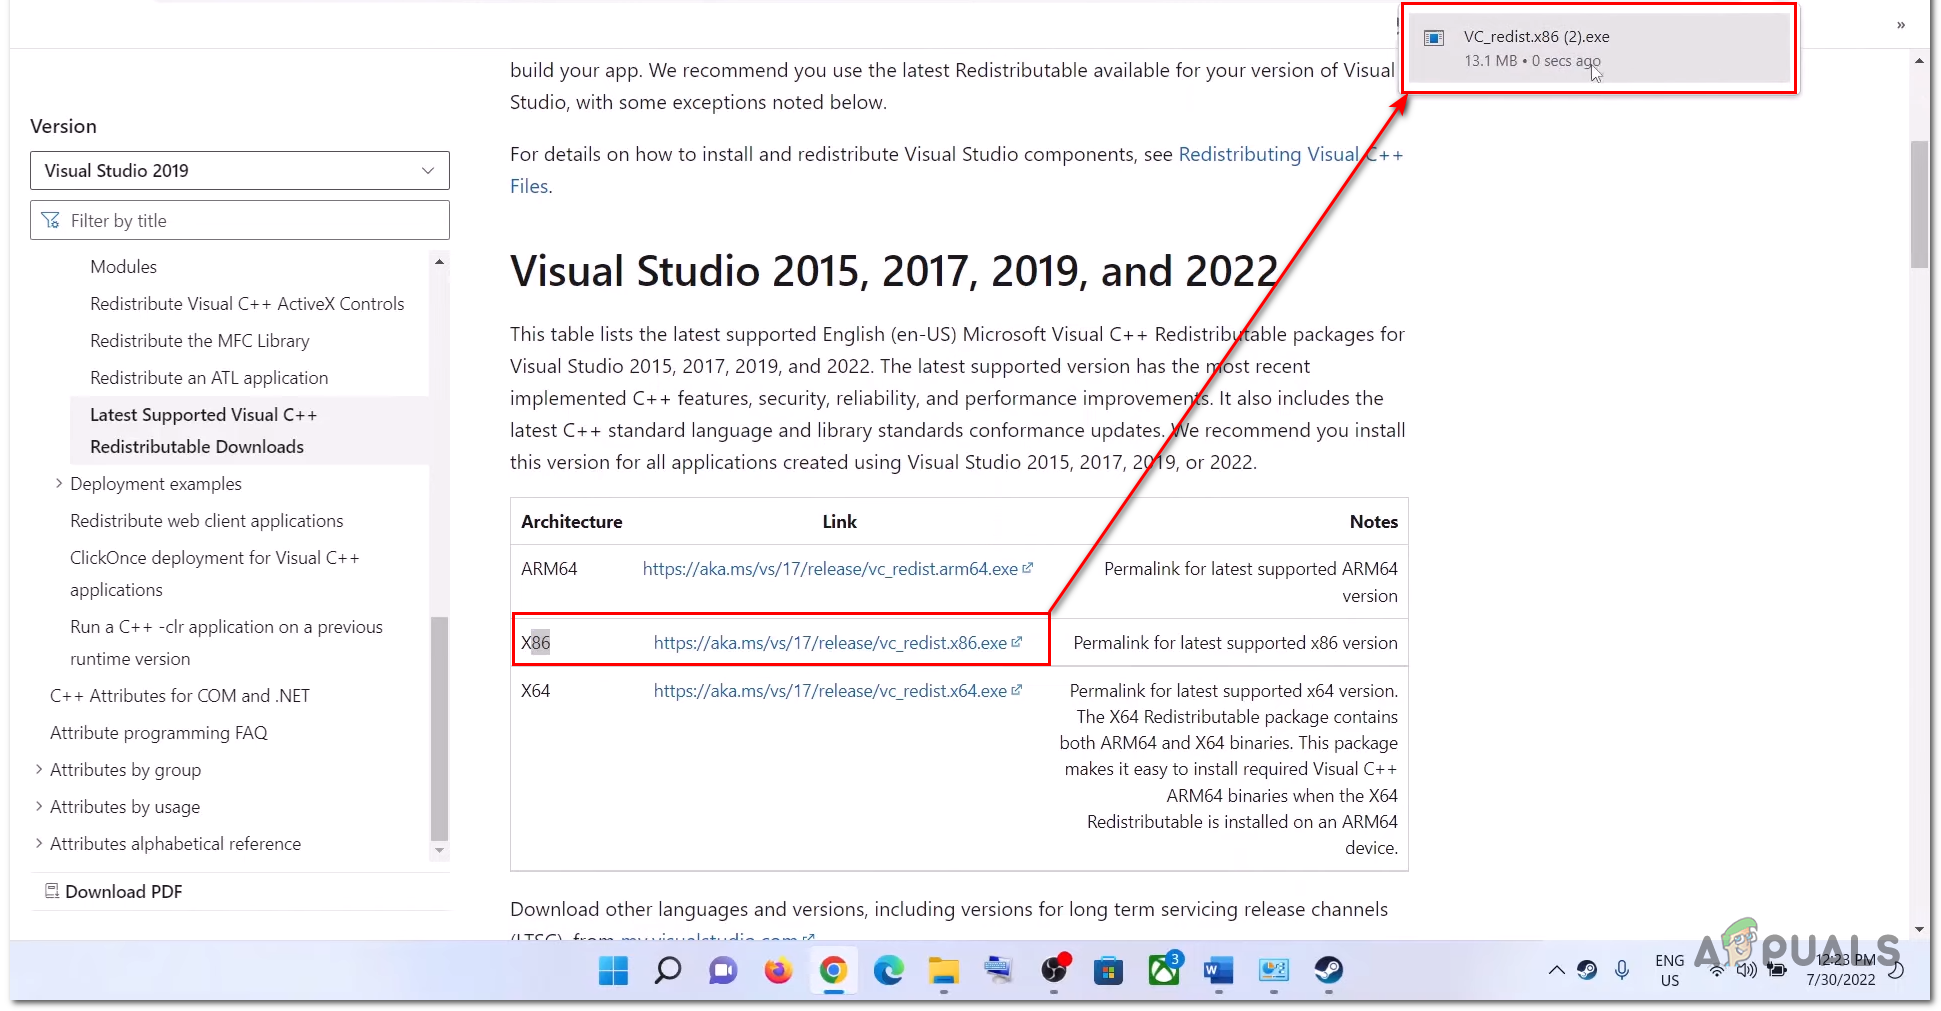Click the battery icon in the system tray
The width and height of the screenshot is (1941, 1011).
pyautogui.click(x=1777, y=970)
